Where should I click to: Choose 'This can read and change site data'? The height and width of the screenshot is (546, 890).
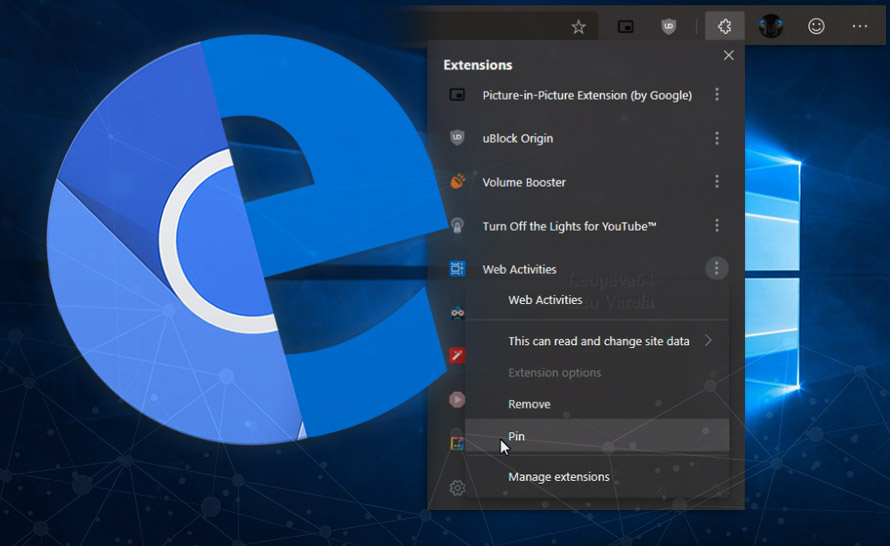597,341
